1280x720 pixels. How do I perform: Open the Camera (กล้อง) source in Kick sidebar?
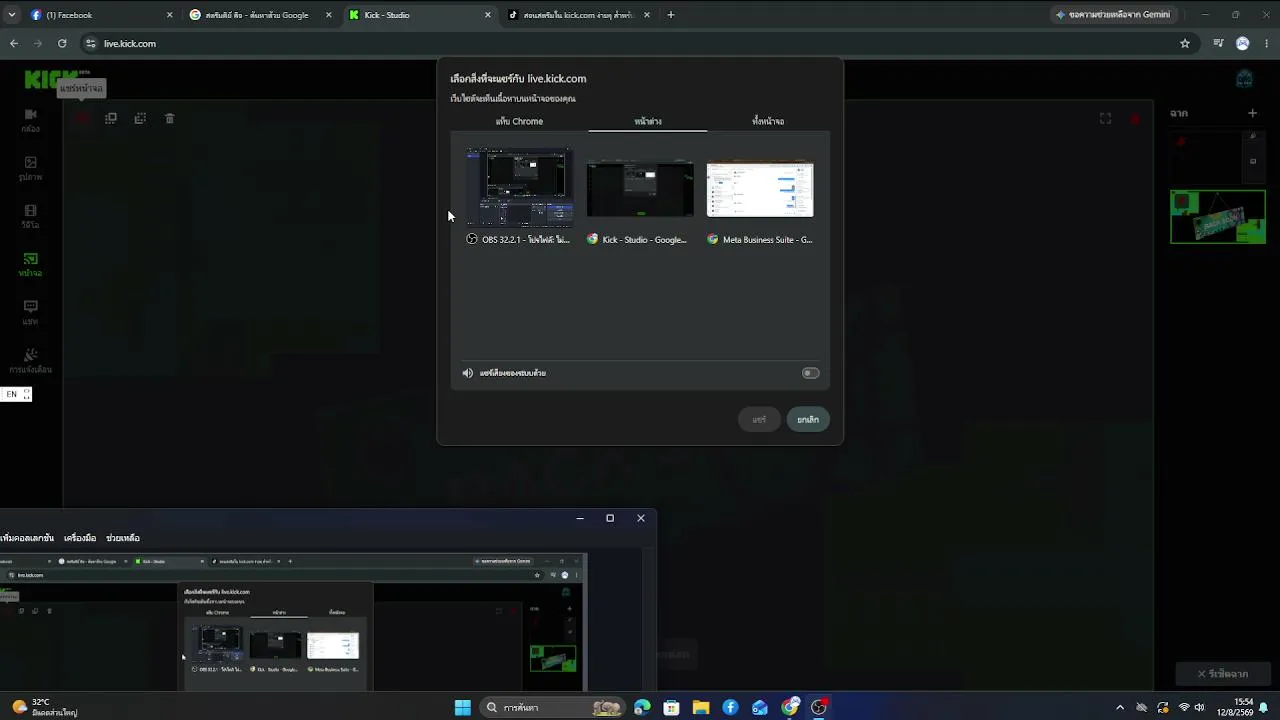[x=30, y=120]
